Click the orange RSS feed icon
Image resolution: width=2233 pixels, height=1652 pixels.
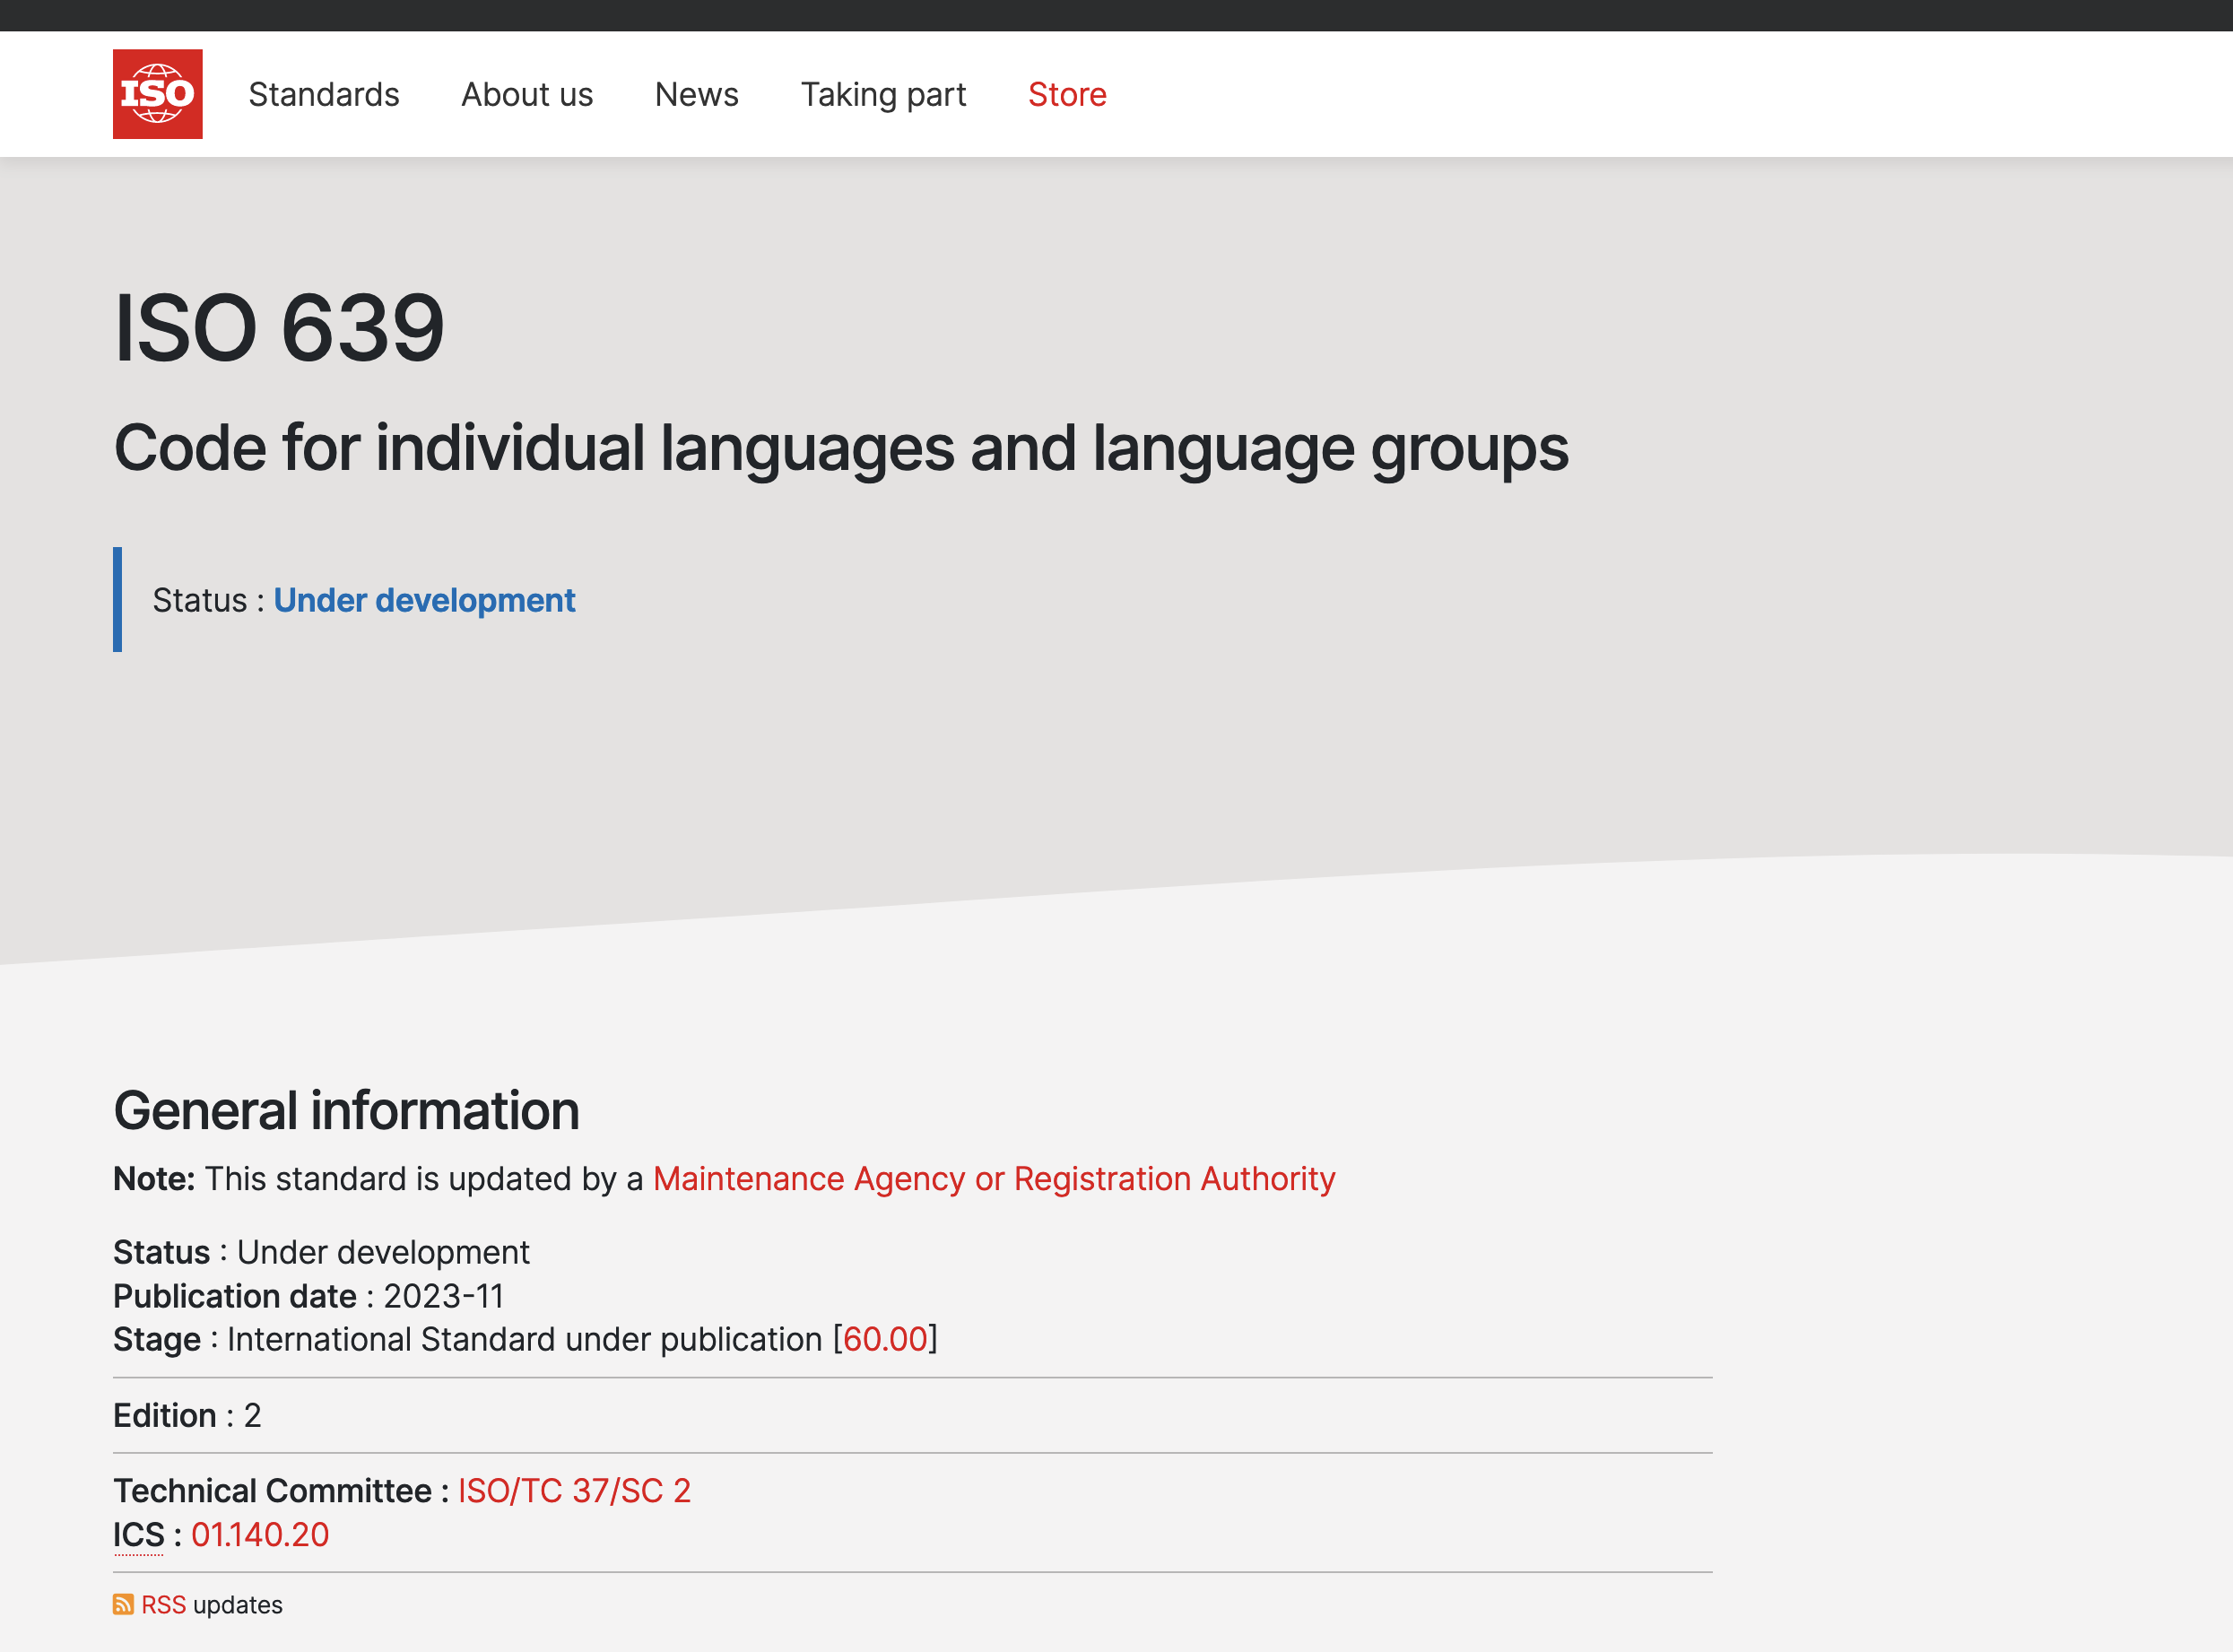123,1605
